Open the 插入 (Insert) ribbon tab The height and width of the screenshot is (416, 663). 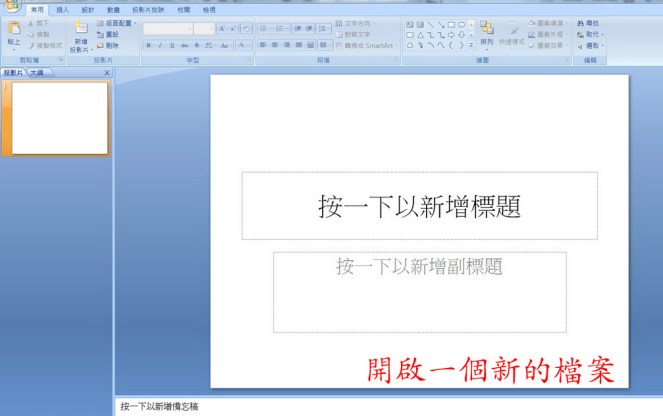(x=63, y=9)
